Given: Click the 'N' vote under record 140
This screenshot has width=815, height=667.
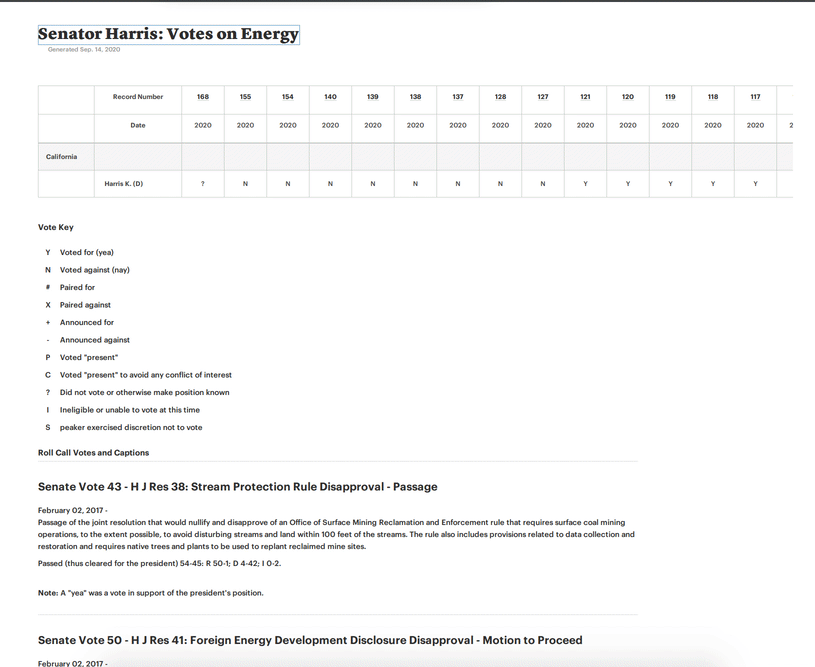Looking at the screenshot, I should [331, 184].
